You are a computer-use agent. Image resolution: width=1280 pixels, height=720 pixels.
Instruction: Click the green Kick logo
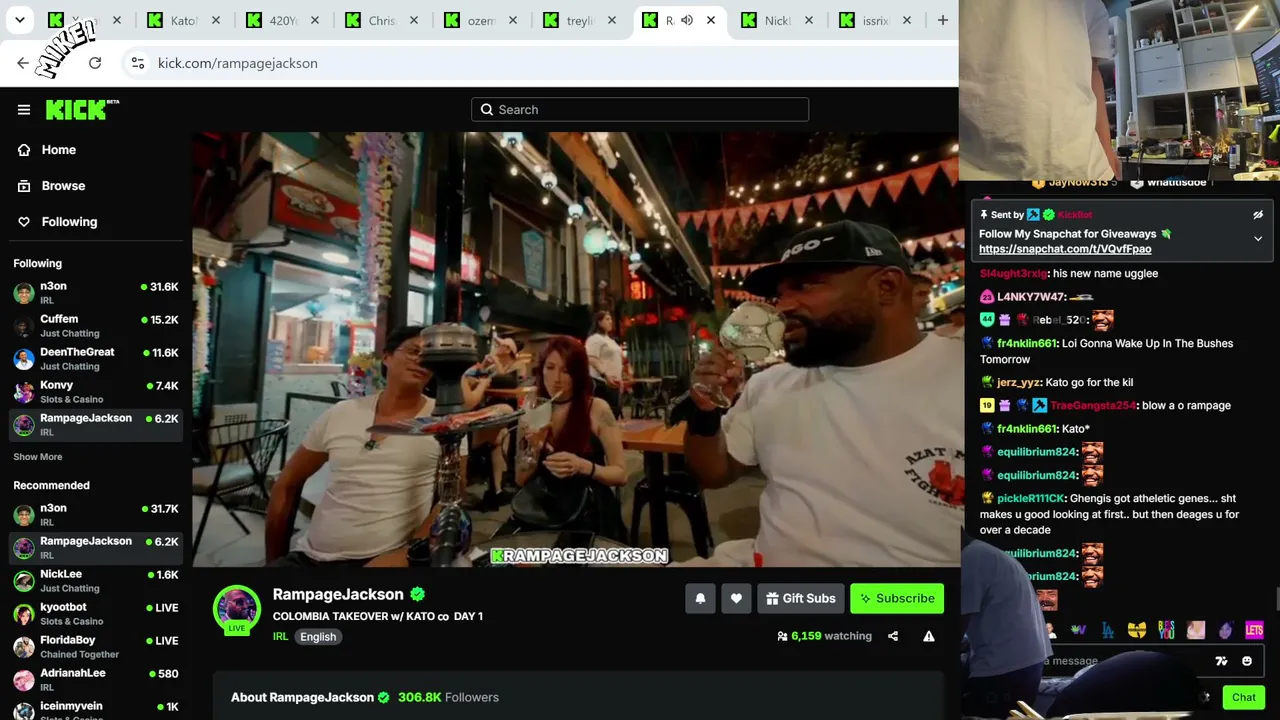click(82, 110)
